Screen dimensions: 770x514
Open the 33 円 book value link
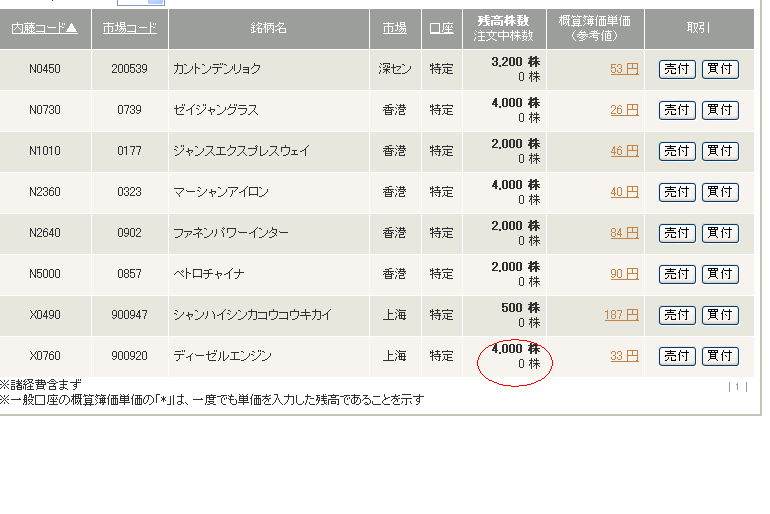[x=624, y=356]
